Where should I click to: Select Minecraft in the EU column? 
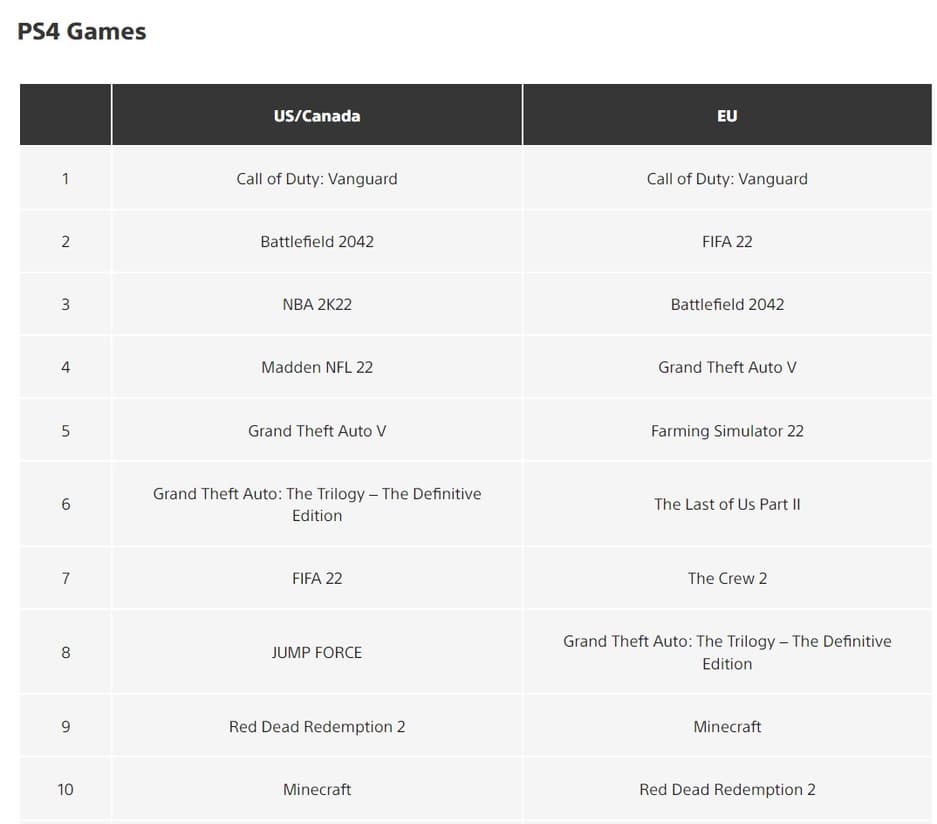(x=727, y=727)
